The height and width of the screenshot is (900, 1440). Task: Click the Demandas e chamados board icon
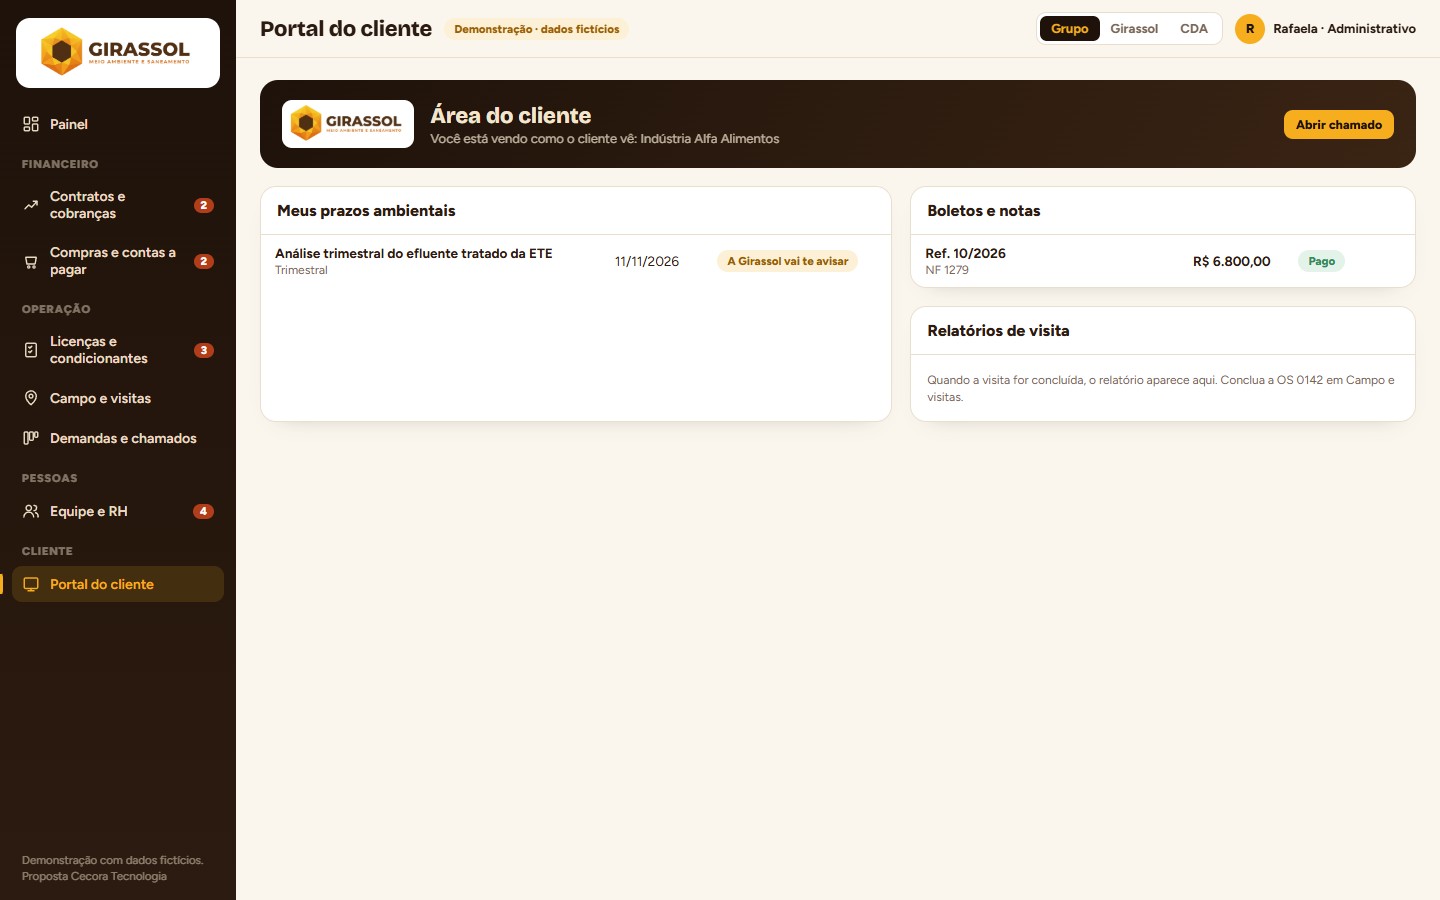tap(31, 438)
